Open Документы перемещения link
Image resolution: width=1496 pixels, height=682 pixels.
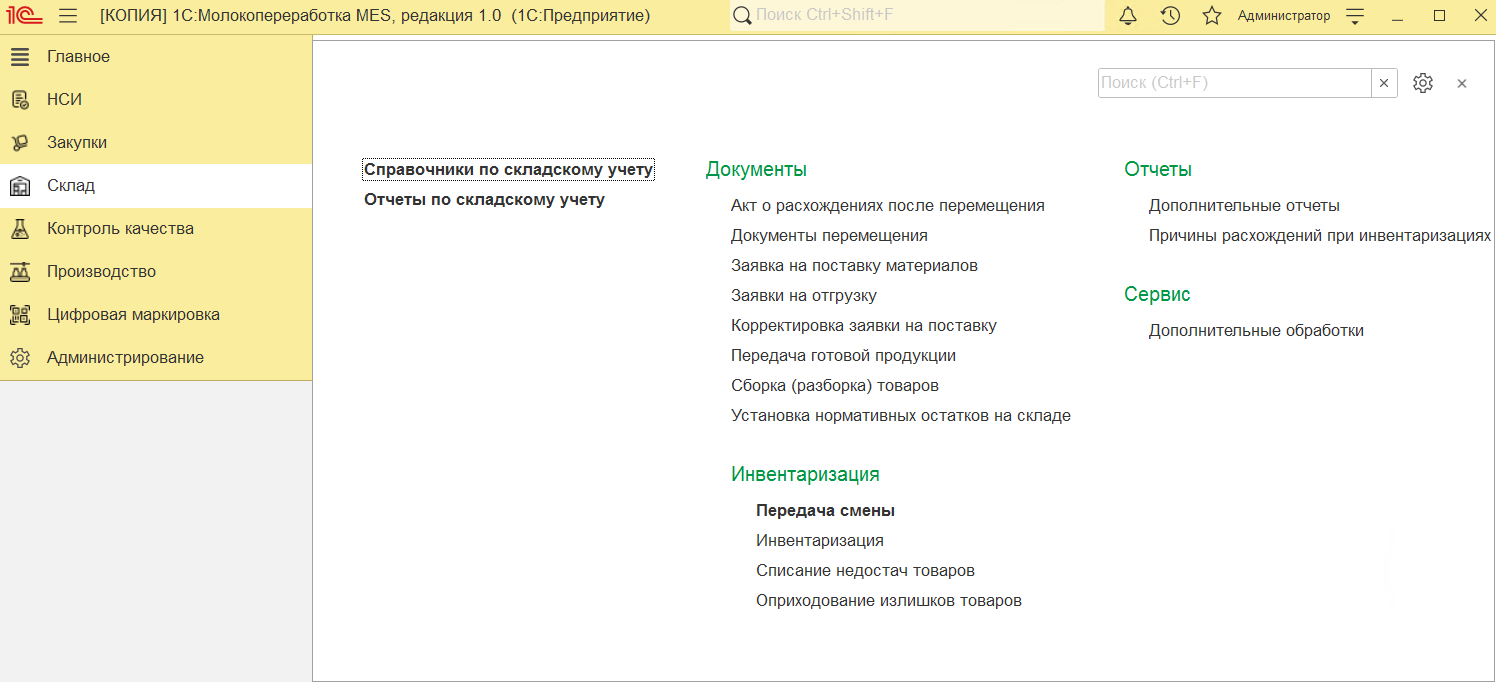[x=829, y=235]
